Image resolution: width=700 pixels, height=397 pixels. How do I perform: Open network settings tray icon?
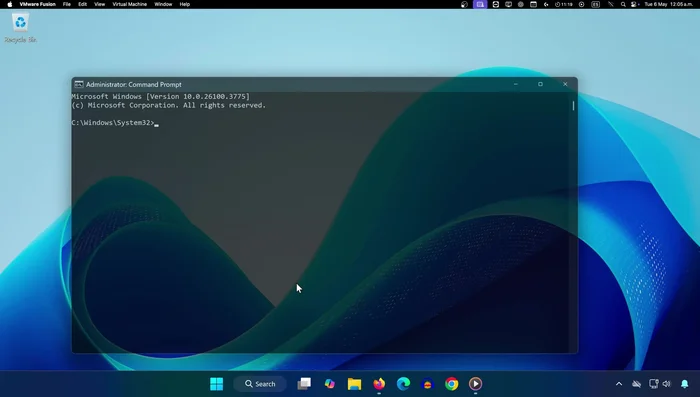(x=654, y=384)
